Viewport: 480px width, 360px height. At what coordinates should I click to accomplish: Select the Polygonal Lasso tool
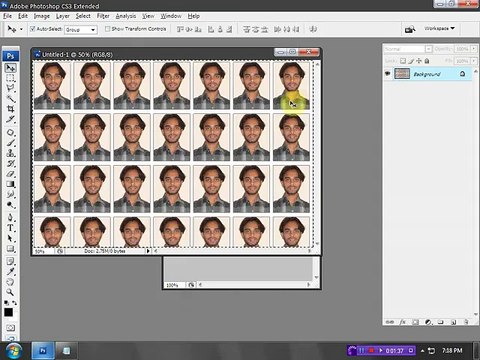click(10, 88)
